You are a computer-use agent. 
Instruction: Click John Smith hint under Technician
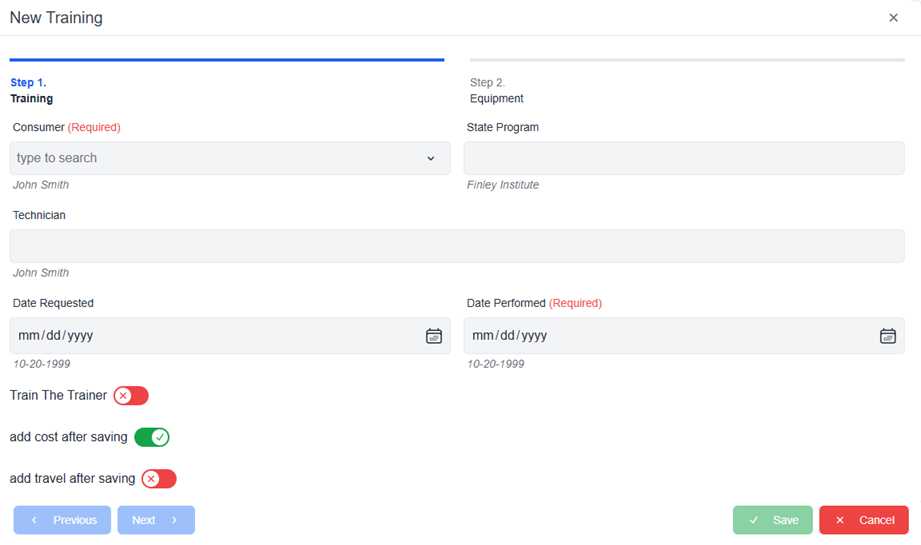pyautogui.click(x=41, y=273)
